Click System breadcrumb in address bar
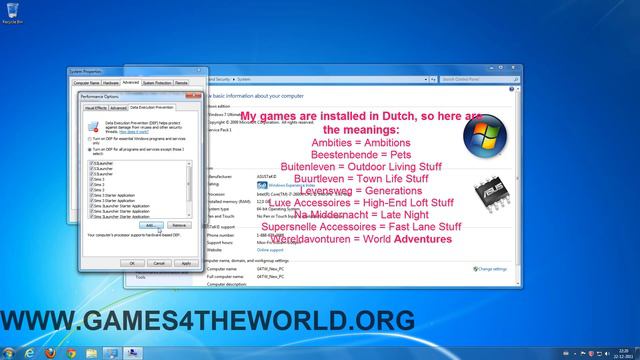640x360 pixels. 244,79
